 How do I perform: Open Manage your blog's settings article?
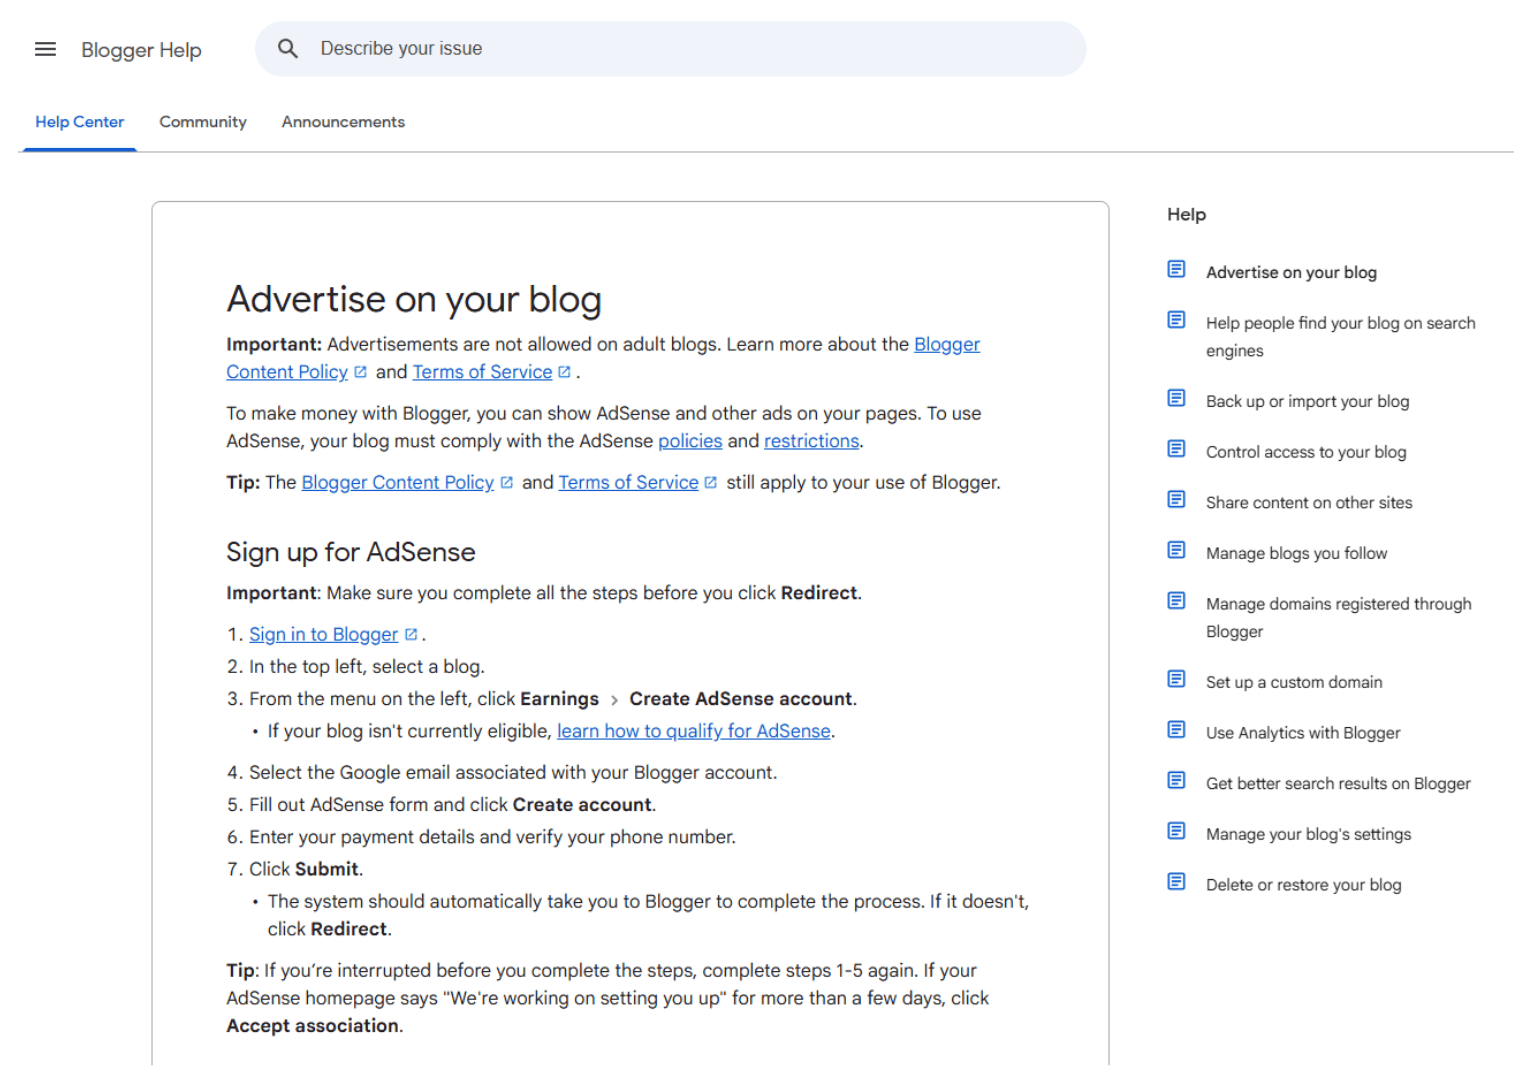[1308, 834]
